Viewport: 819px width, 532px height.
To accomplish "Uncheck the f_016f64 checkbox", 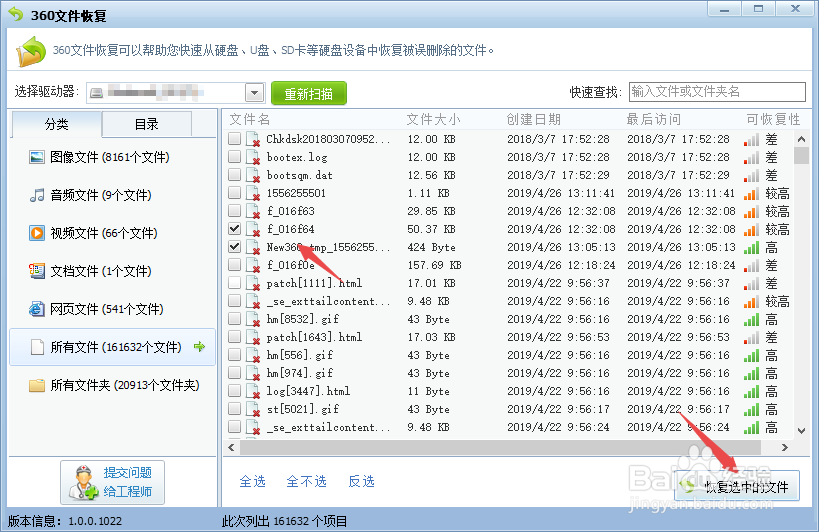I will coord(235,229).
